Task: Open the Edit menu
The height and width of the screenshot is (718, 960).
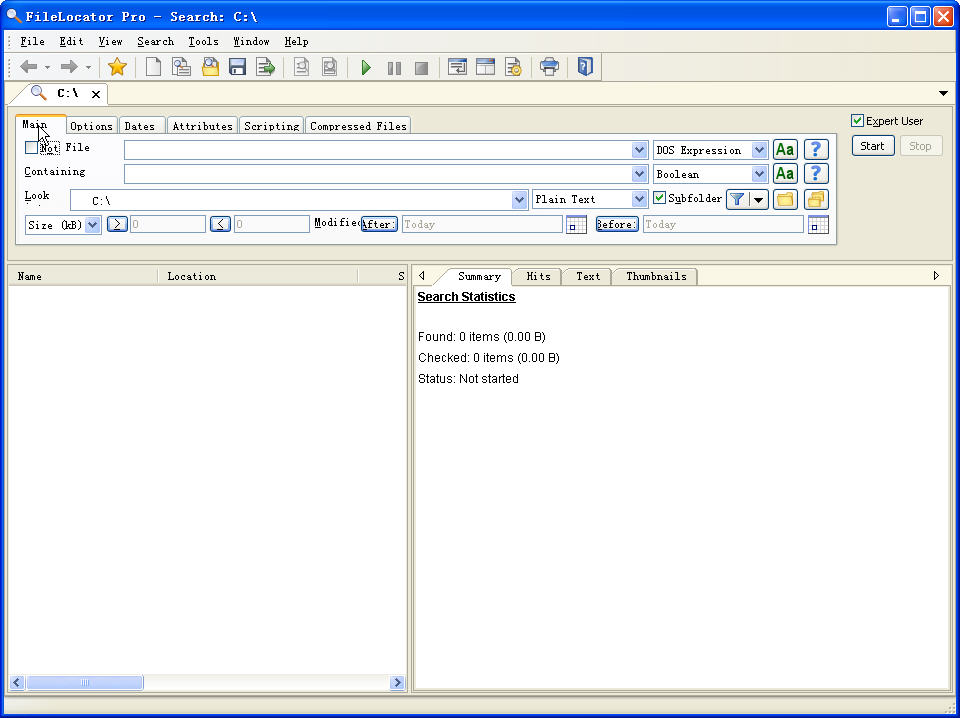Action: coord(71,42)
